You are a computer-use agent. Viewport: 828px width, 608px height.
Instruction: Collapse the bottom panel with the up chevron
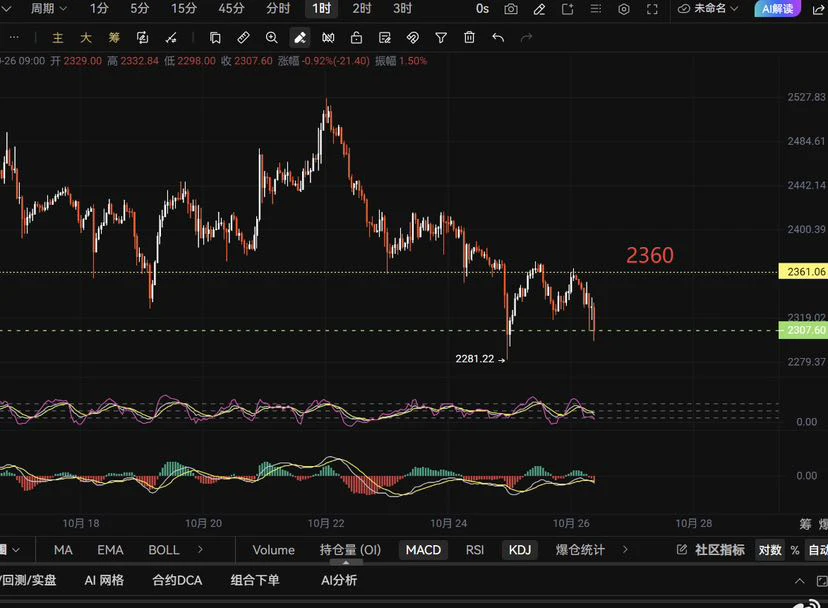[800, 581]
